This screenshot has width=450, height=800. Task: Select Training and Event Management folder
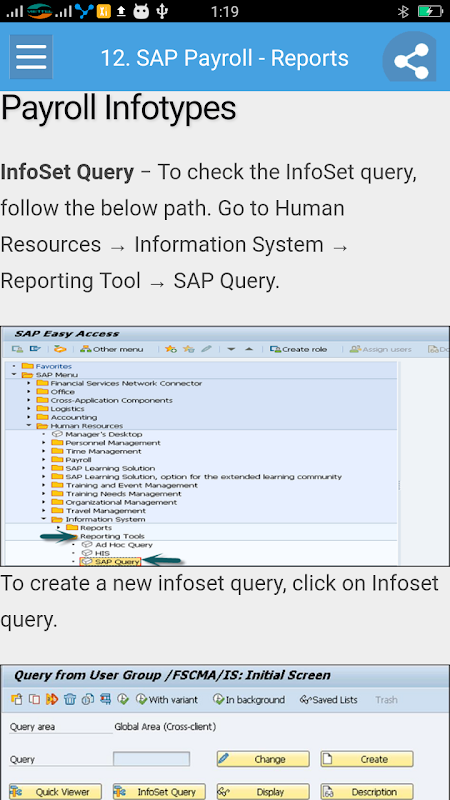pos(125,485)
